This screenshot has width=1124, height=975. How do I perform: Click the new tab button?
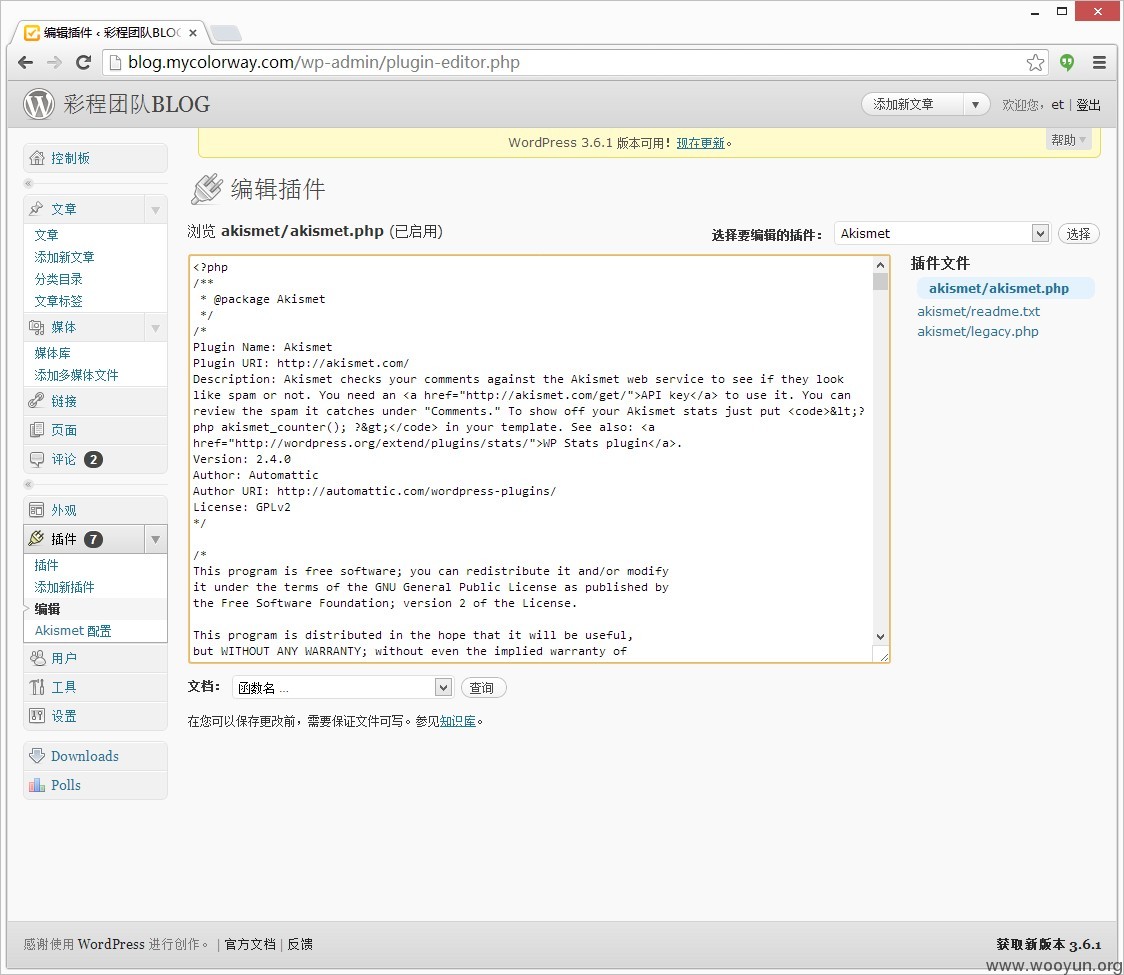[x=227, y=33]
